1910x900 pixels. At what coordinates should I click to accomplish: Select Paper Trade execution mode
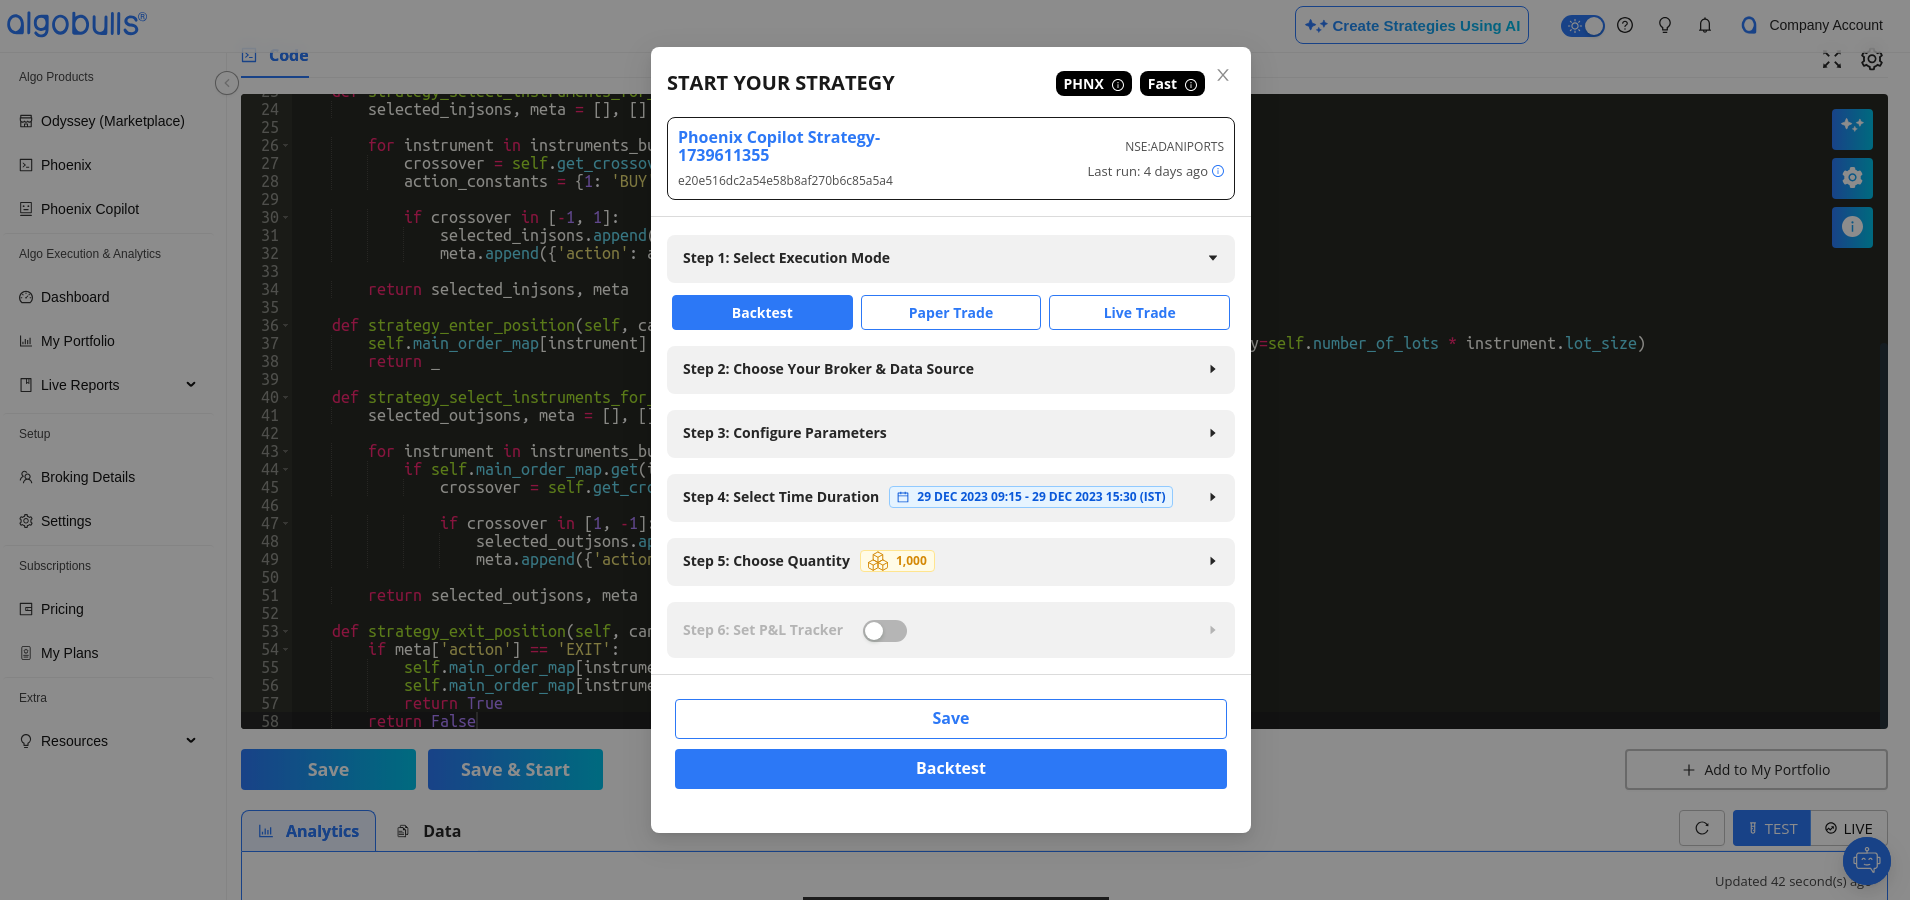(x=951, y=312)
